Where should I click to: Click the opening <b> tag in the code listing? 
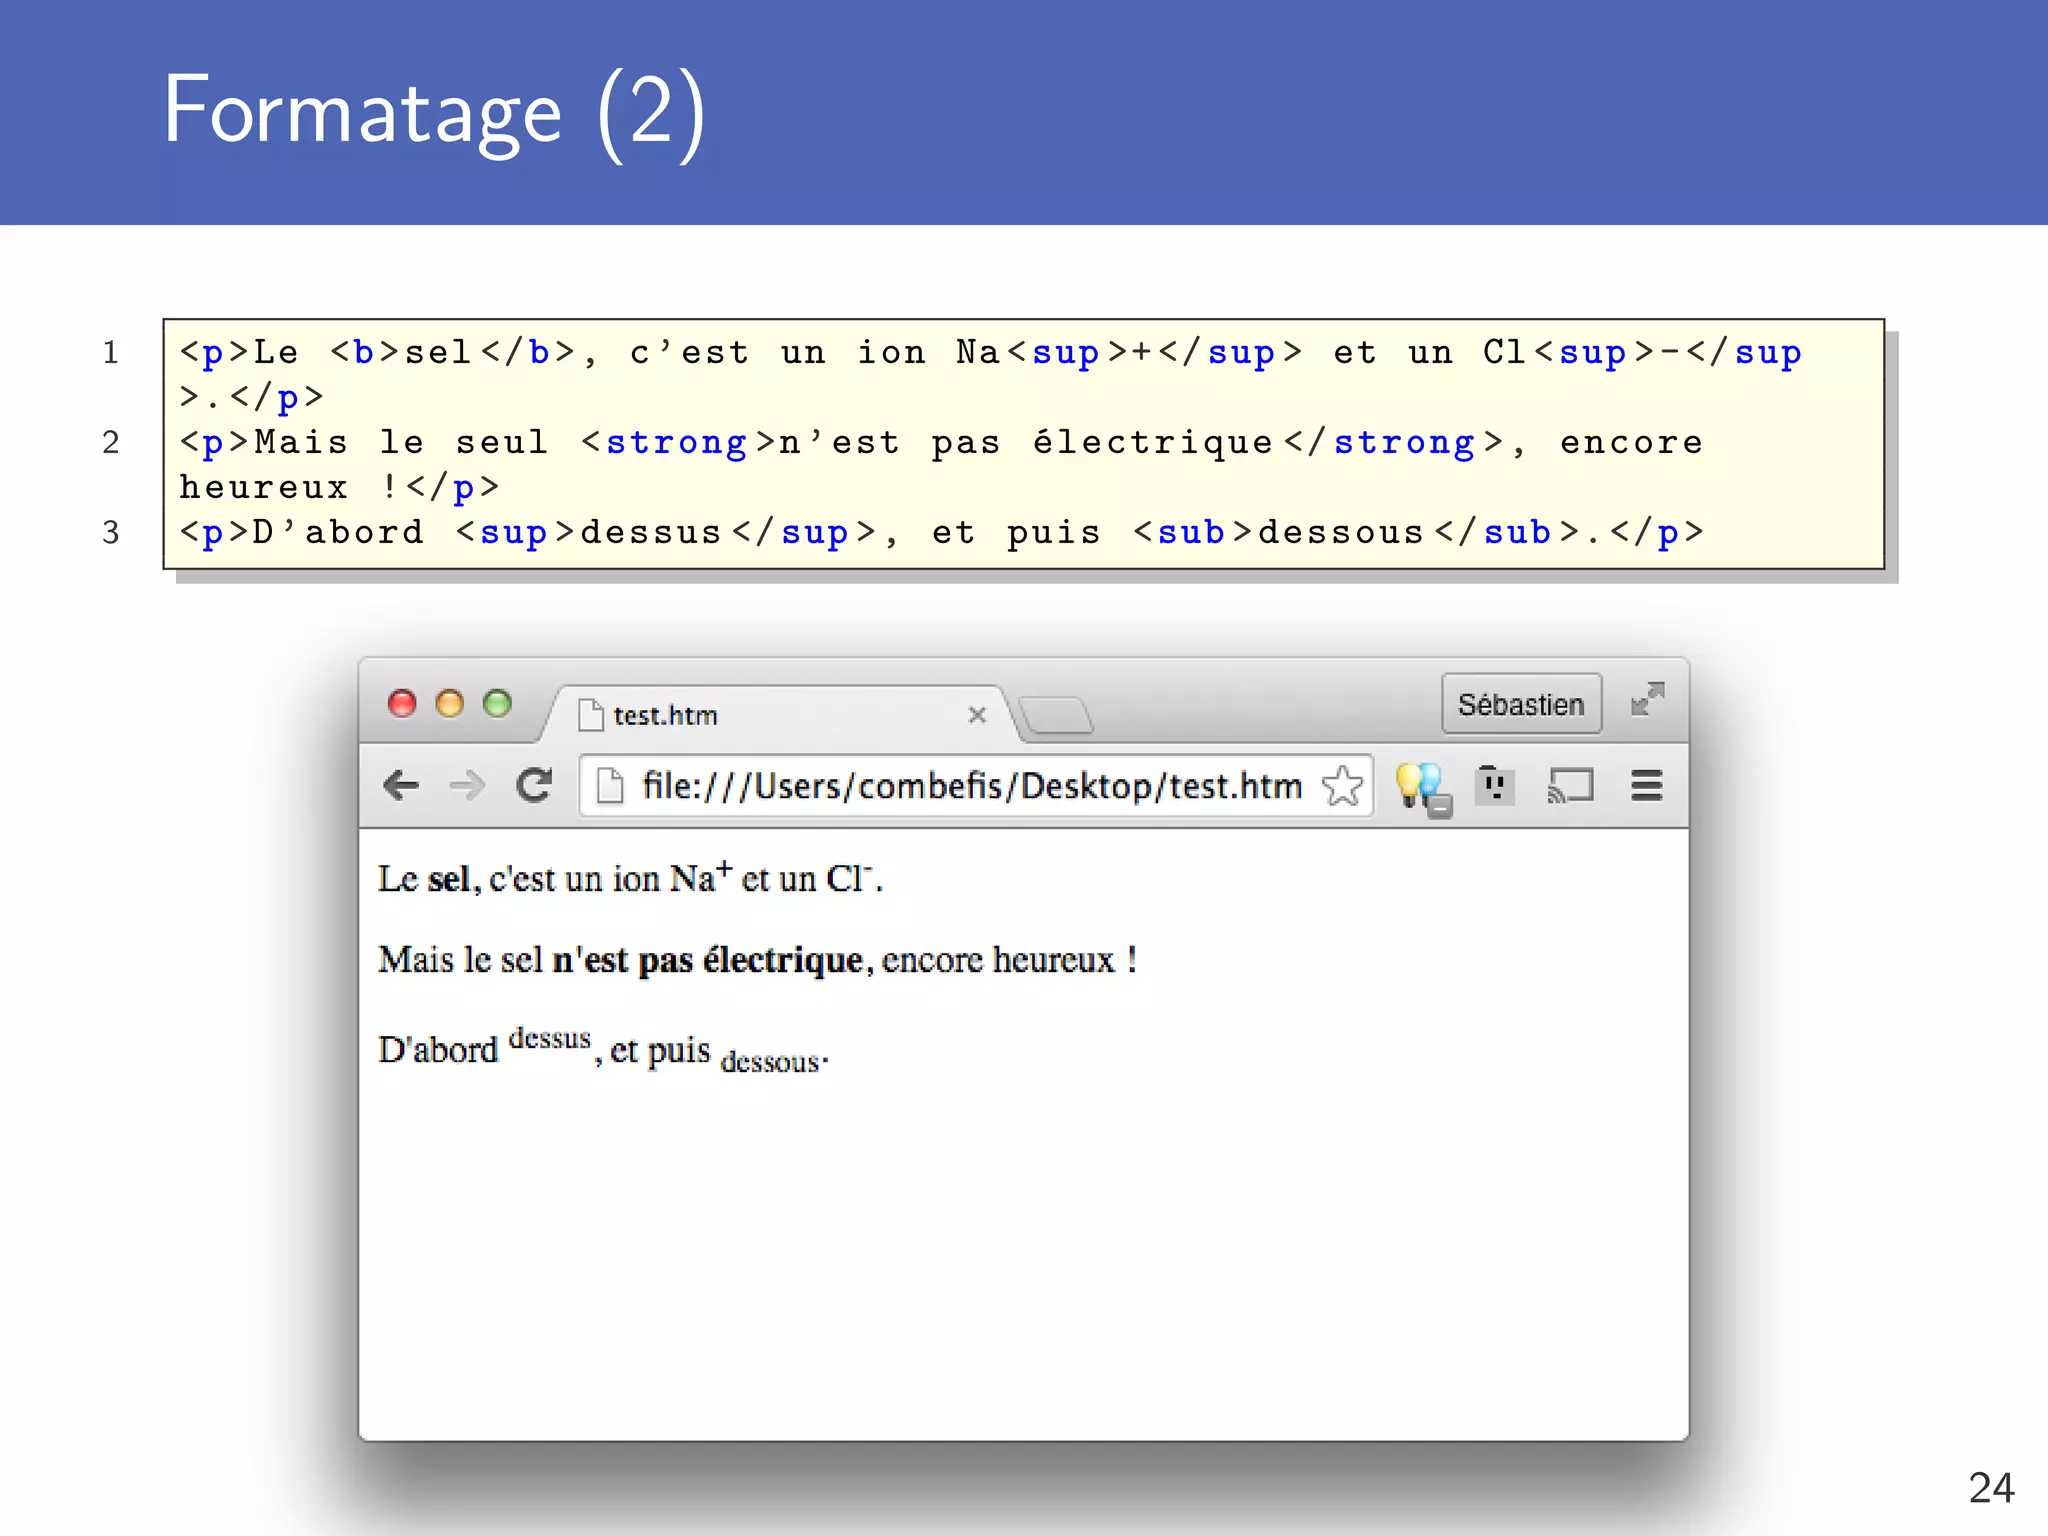click(x=364, y=352)
